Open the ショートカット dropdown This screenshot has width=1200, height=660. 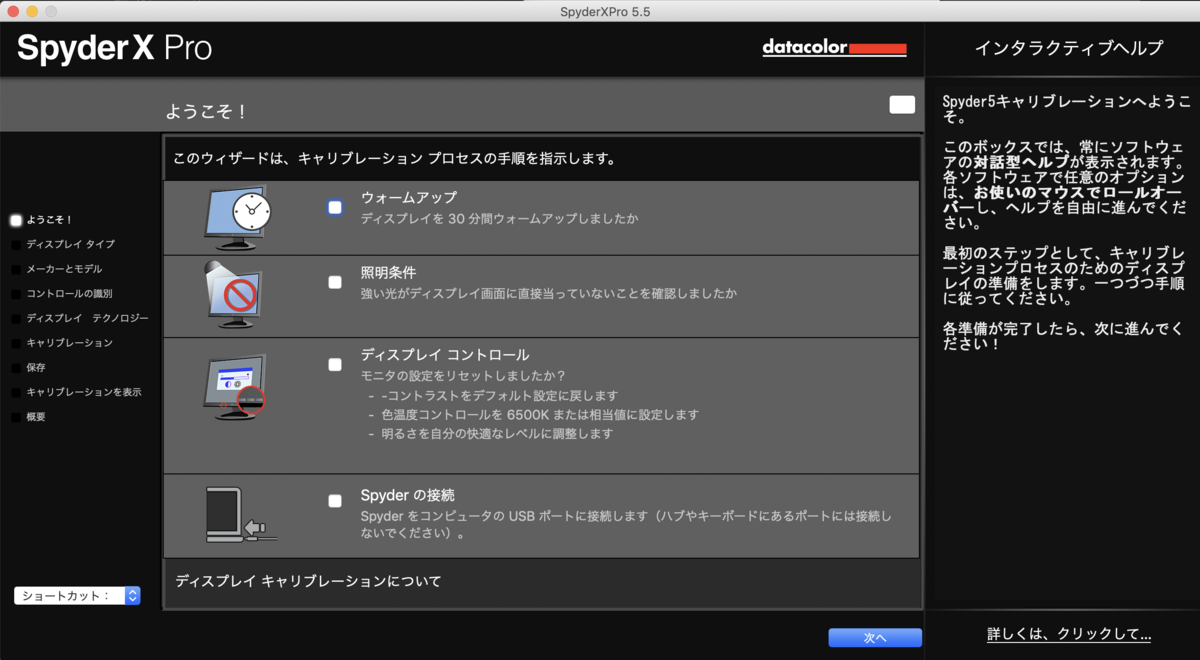point(77,596)
